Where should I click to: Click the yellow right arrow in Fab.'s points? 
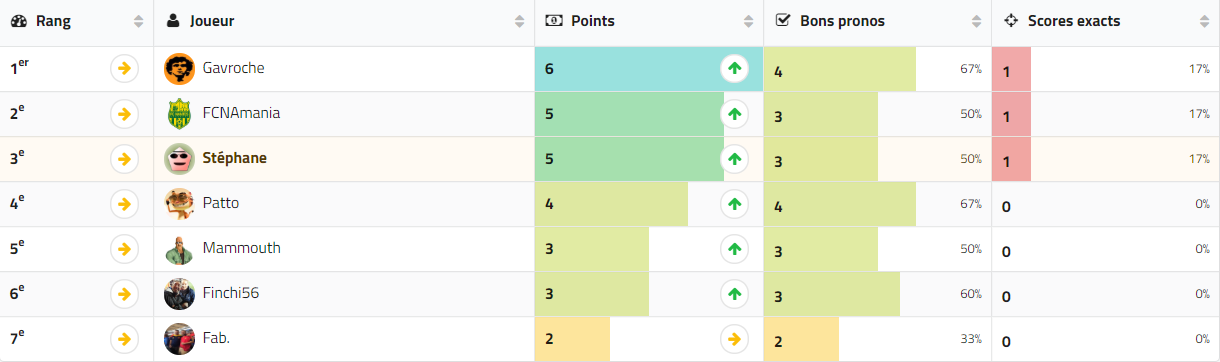(x=735, y=339)
